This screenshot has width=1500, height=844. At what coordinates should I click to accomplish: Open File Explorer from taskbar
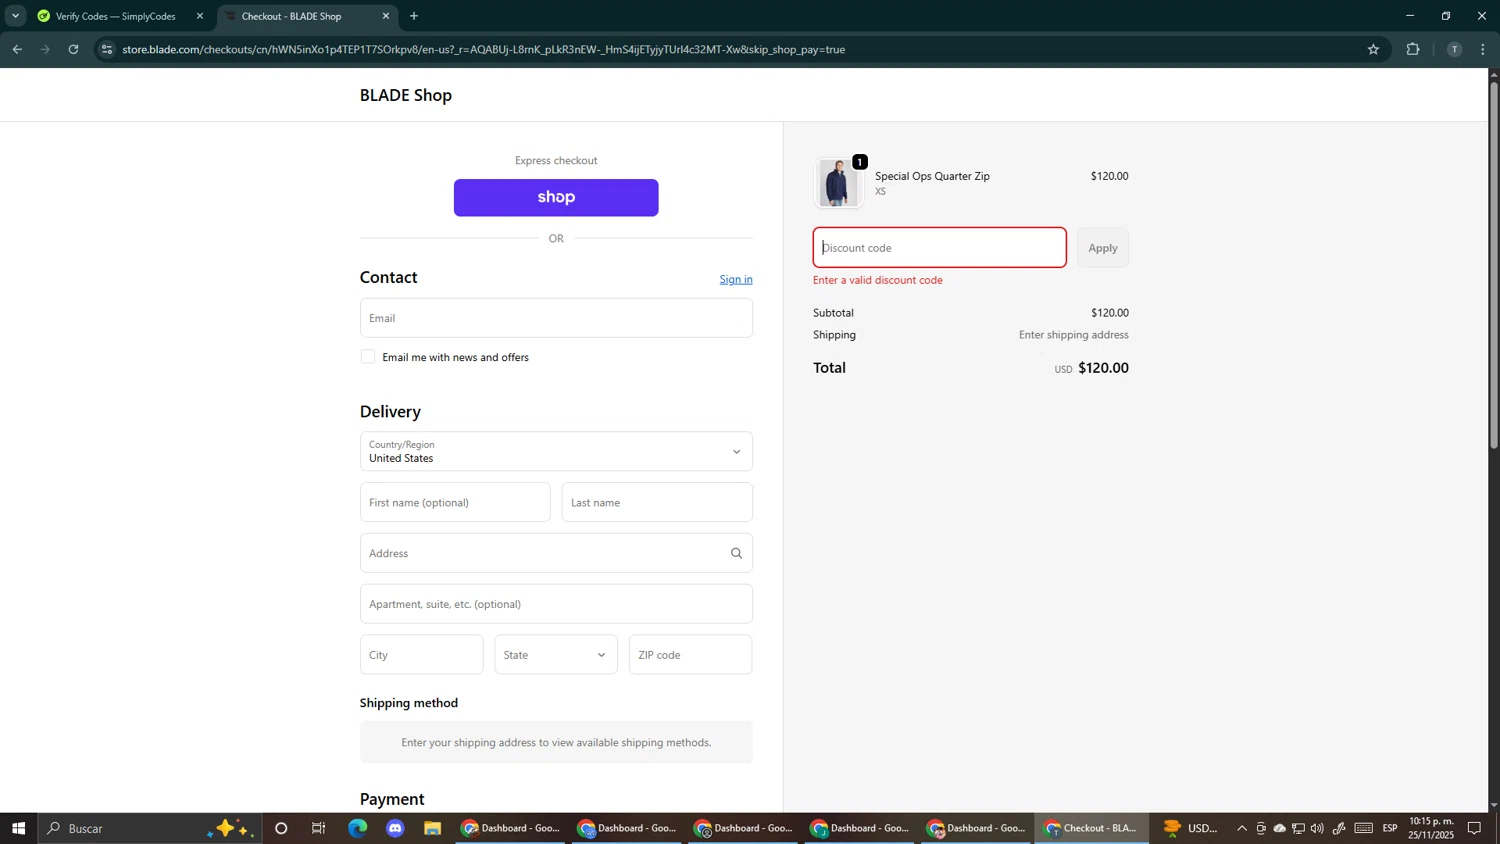pyautogui.click(x=432, y=828)
